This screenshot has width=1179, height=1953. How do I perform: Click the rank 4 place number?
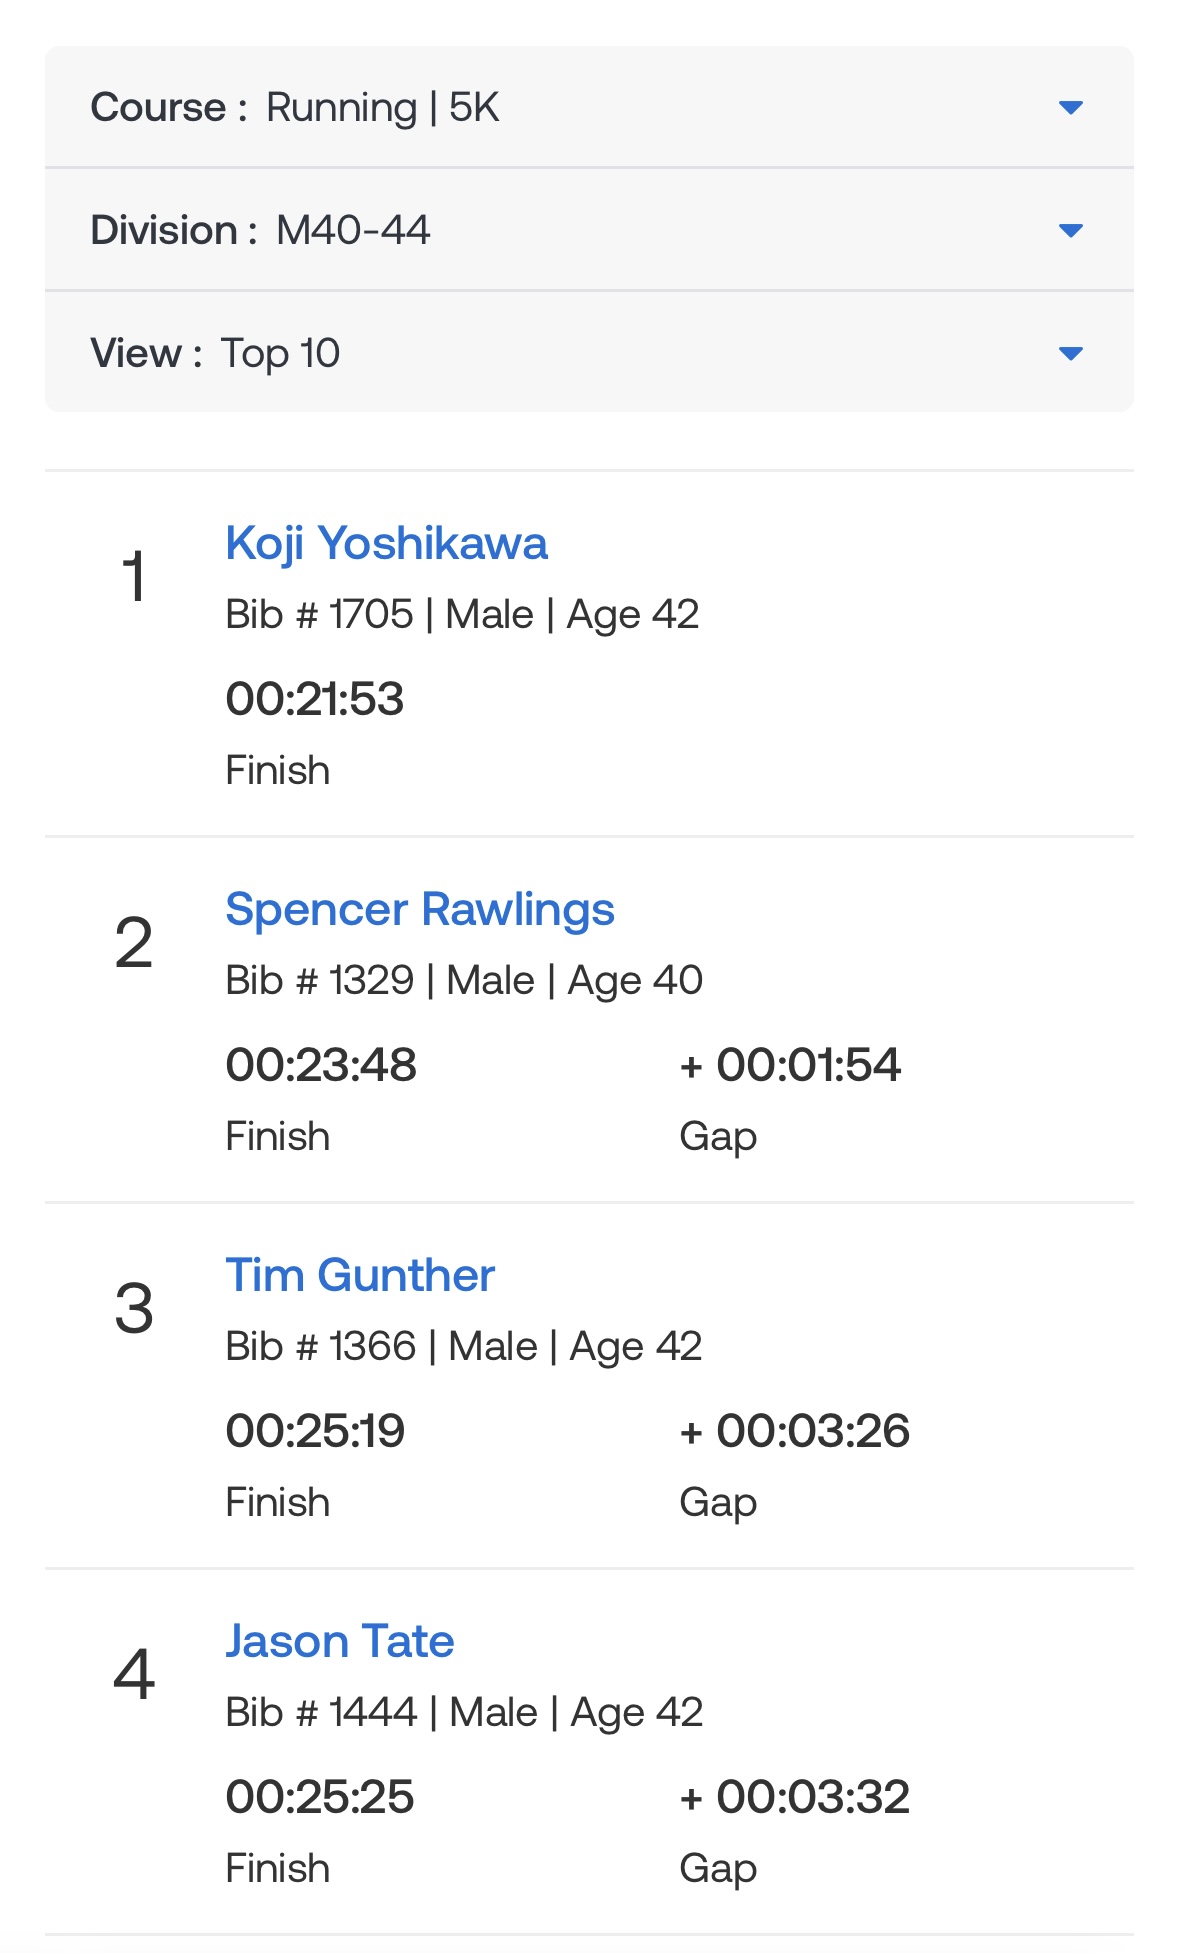(134, 1675)
